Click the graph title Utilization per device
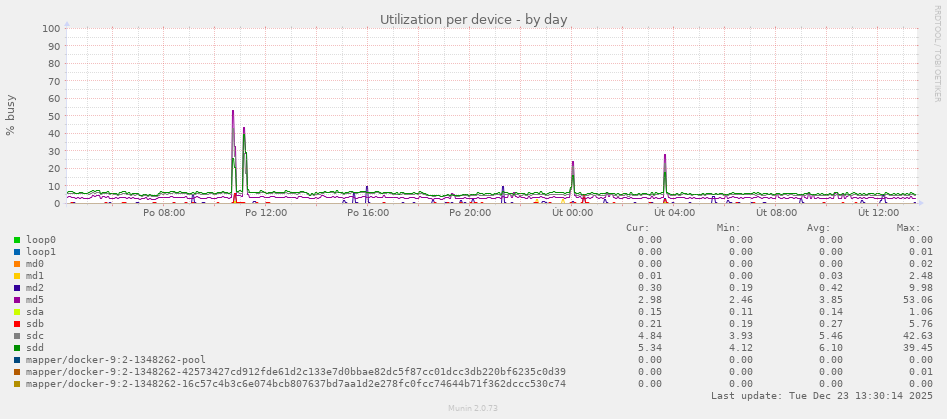947x419 pixels. 474,20
